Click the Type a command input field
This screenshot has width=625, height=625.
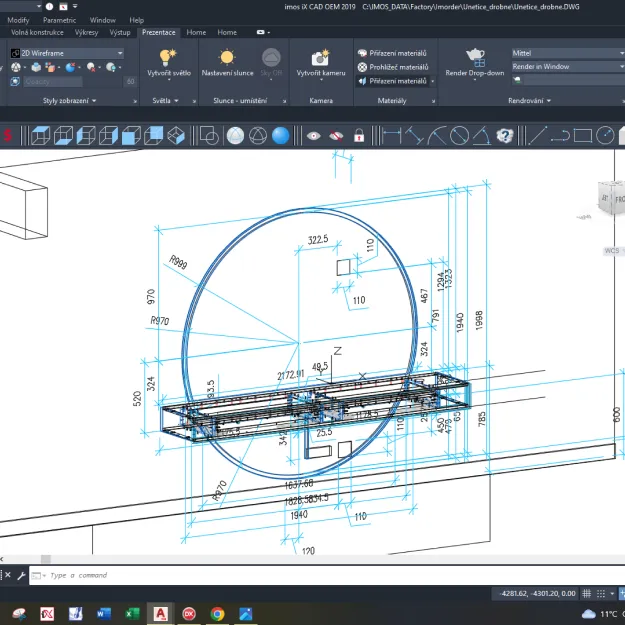click(x=326, y=575)
